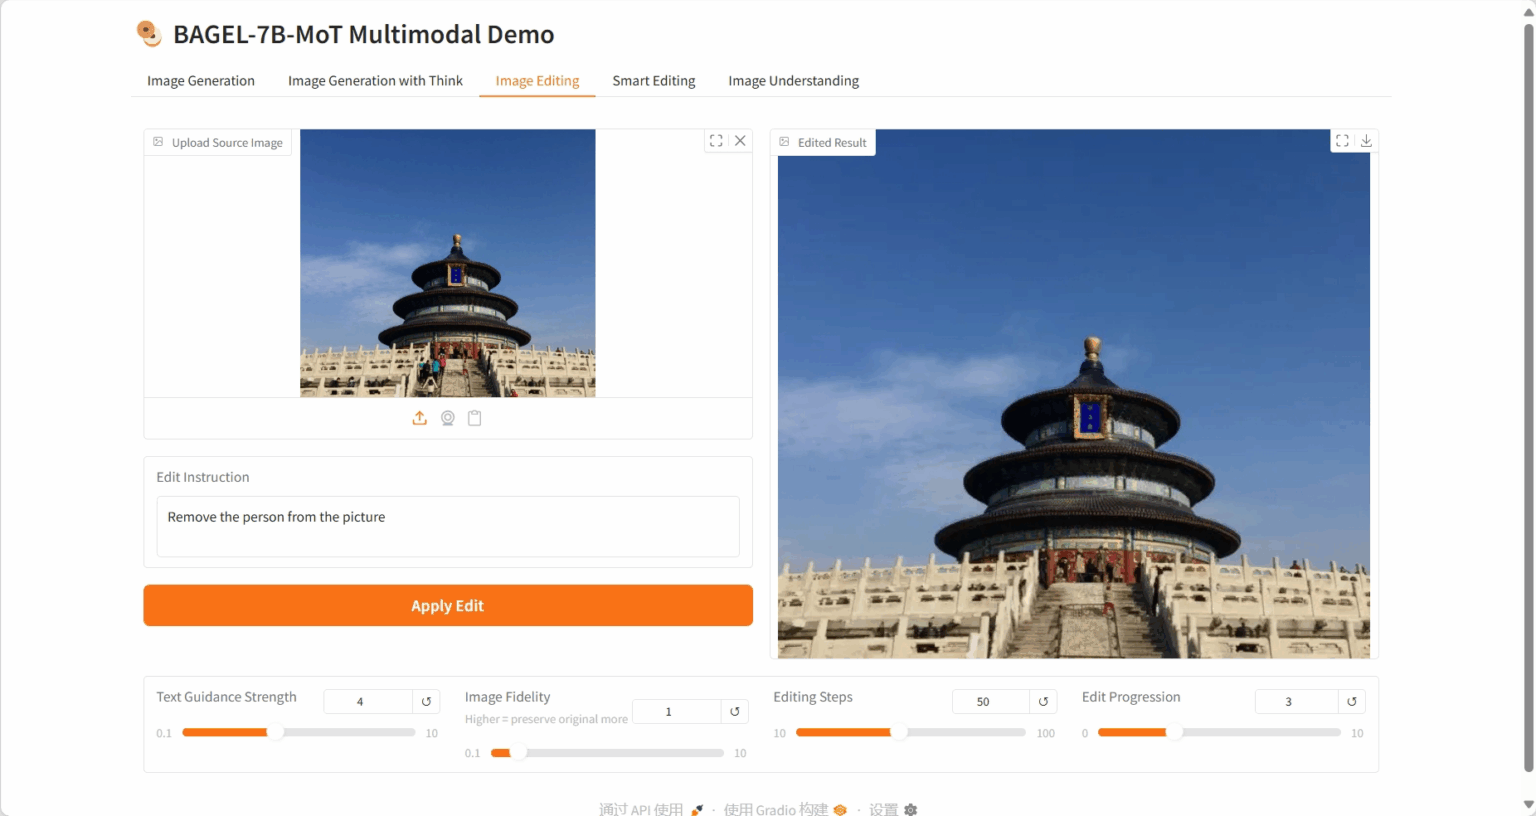Reset Editing Steps to default
1536x816 pixels.
(x=1043, y=702)
